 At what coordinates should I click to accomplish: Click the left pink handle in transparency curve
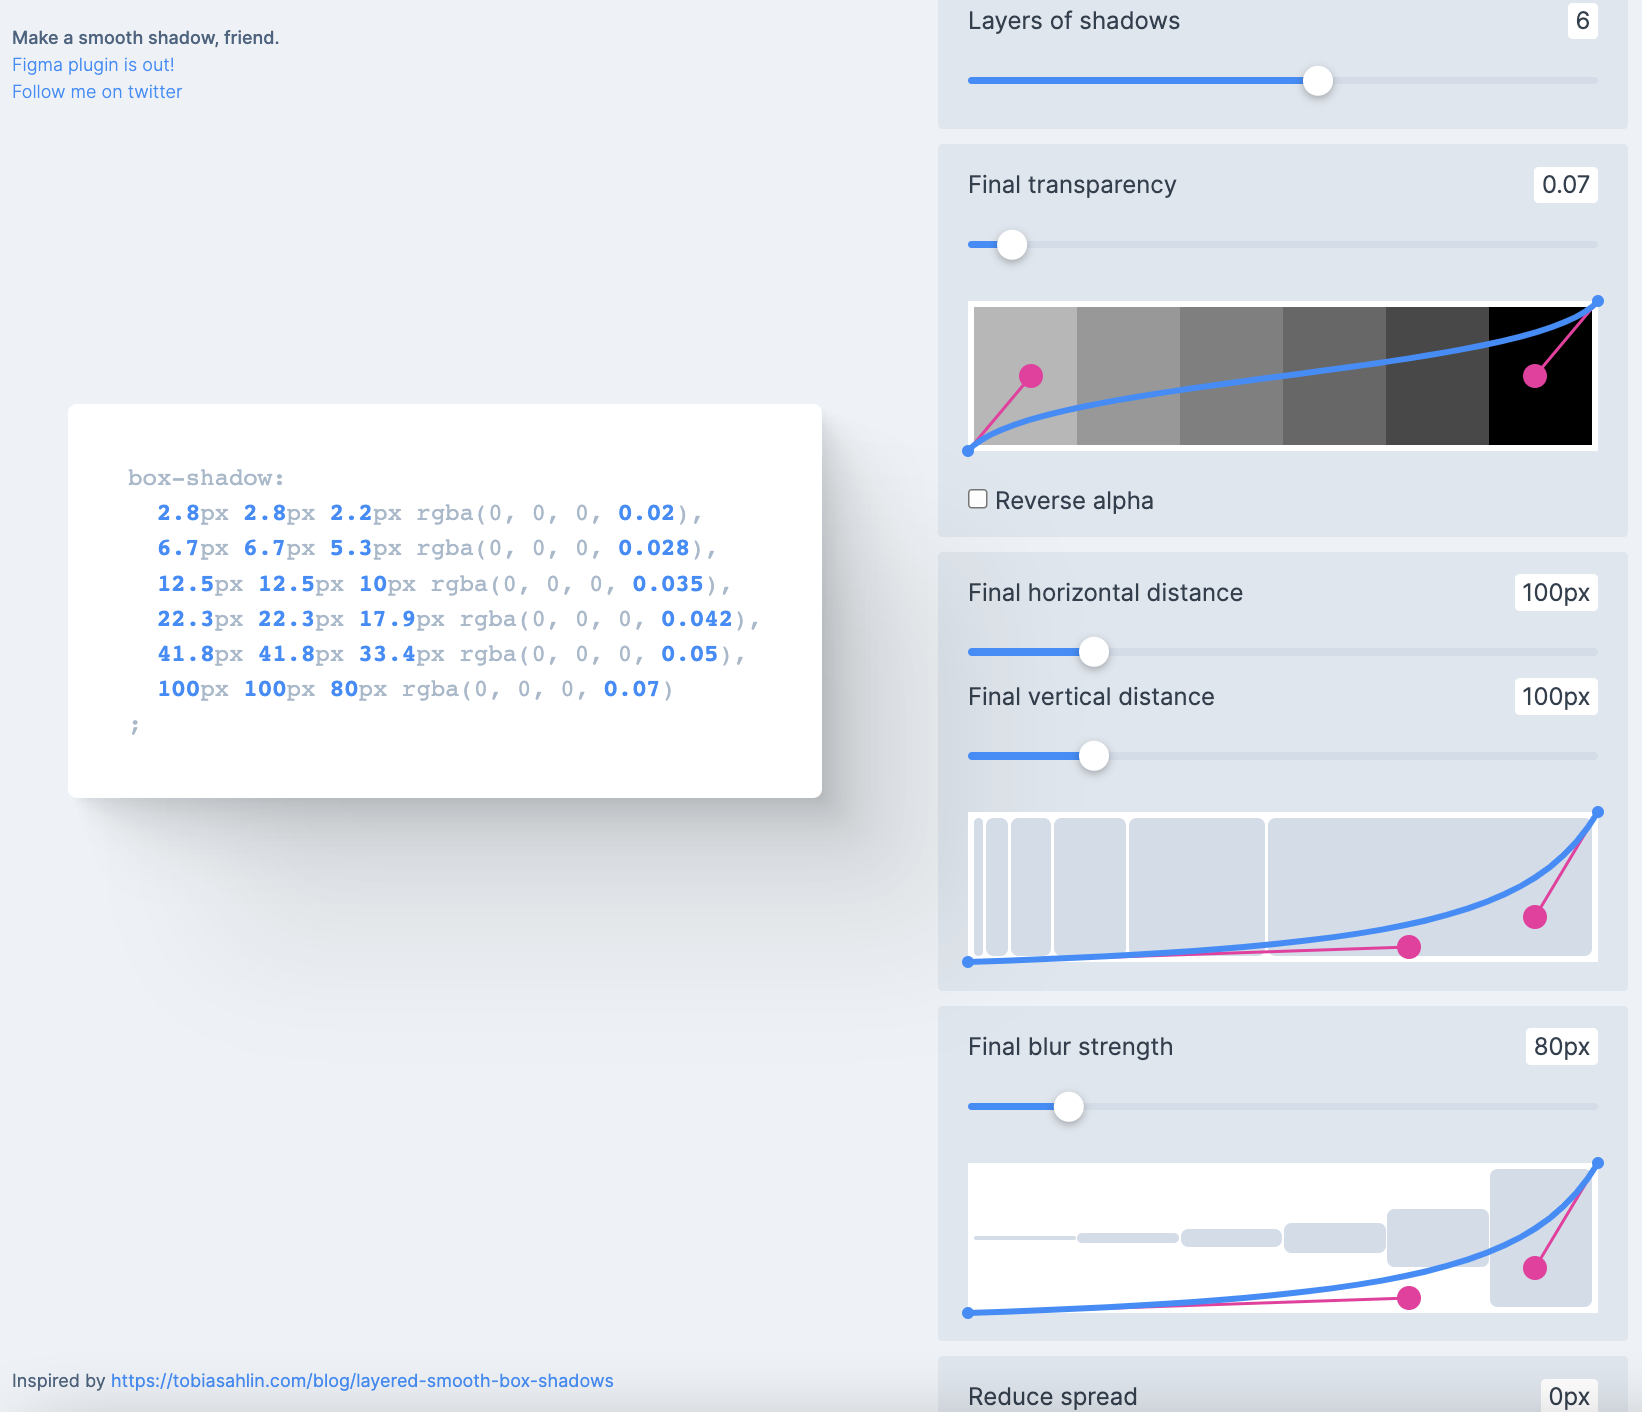pyautogui.click(x=1031, y=376)
